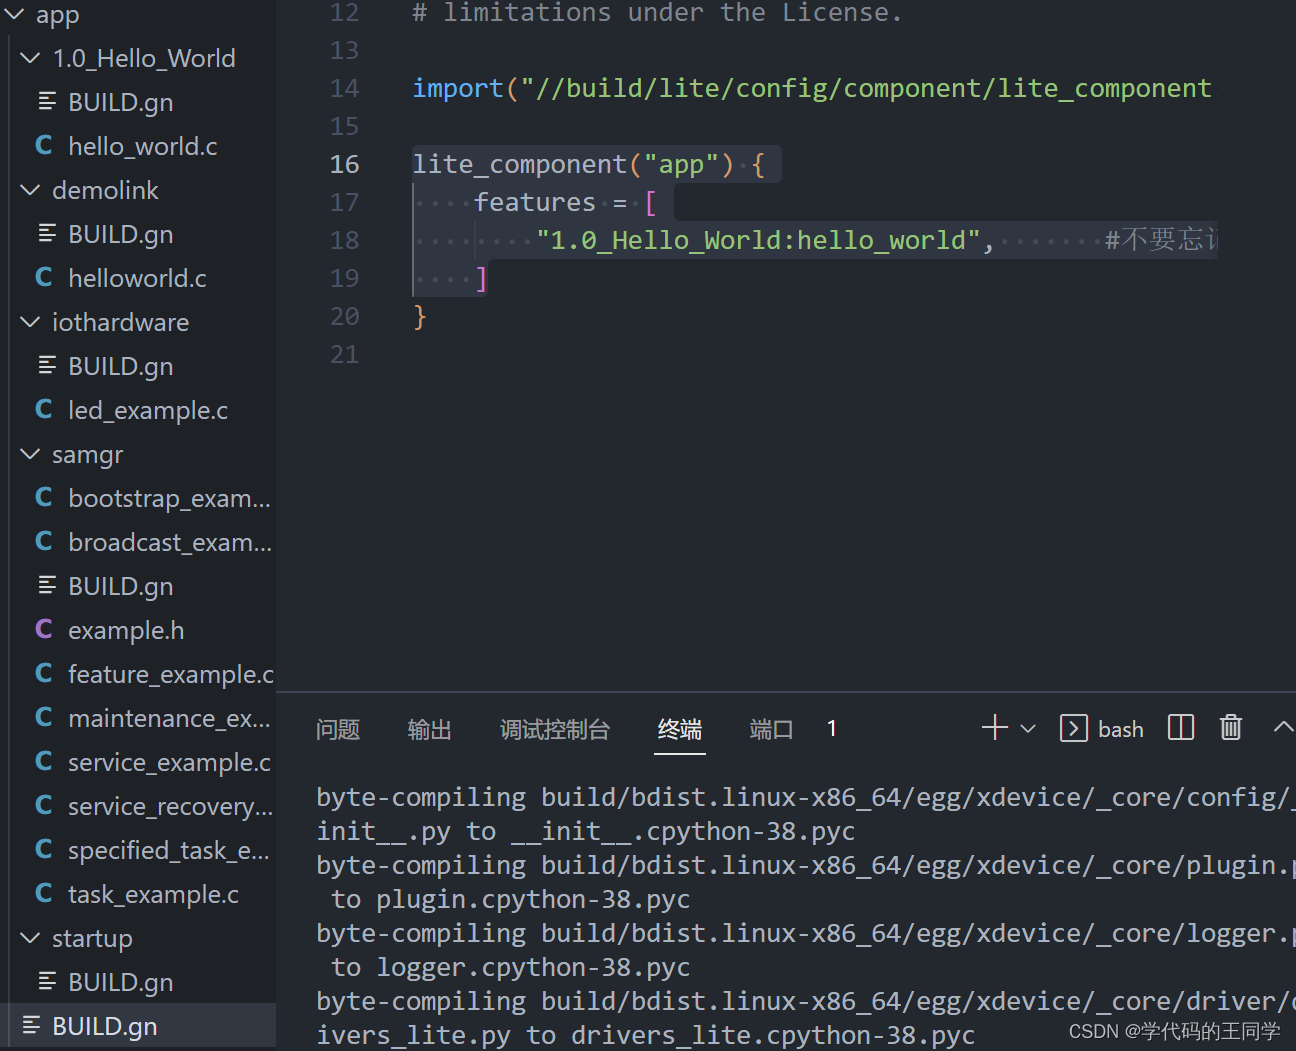This screenshot has height=1051, width=1296.
Task: Click line number 16 in the gutter
Action: coord(344,164)
